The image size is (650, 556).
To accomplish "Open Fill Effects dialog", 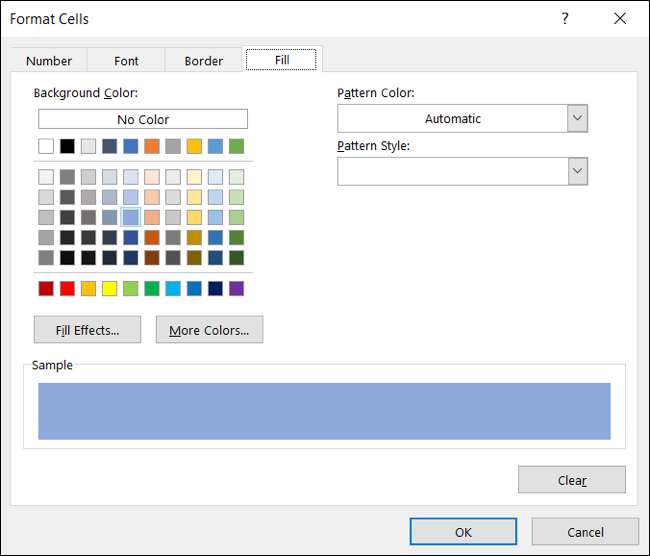I will tap(87, 330).
